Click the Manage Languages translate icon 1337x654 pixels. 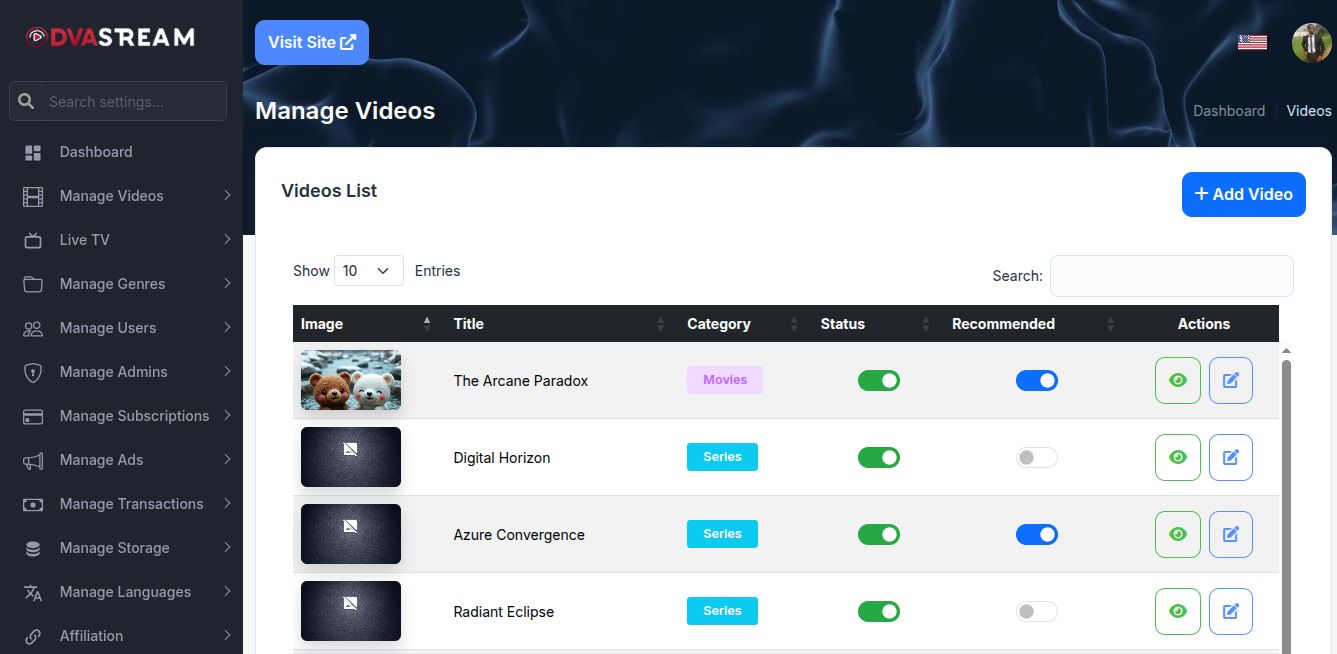(33, 592)
